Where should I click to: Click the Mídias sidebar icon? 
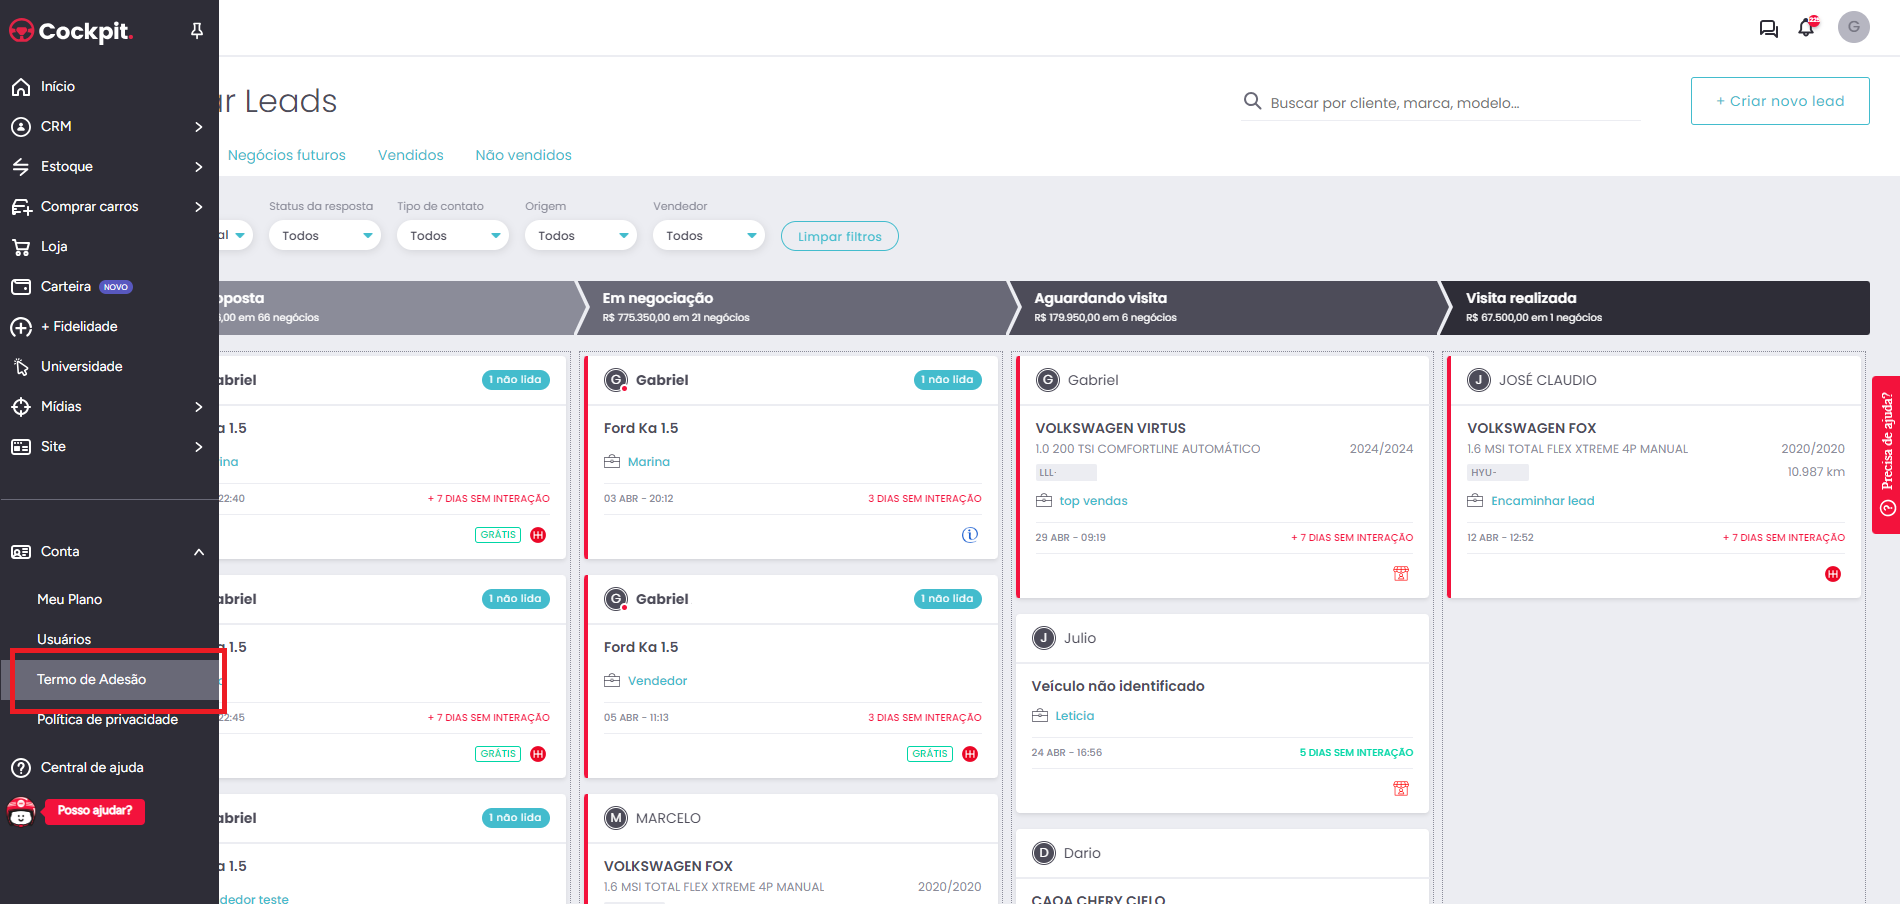coord(21,407)
